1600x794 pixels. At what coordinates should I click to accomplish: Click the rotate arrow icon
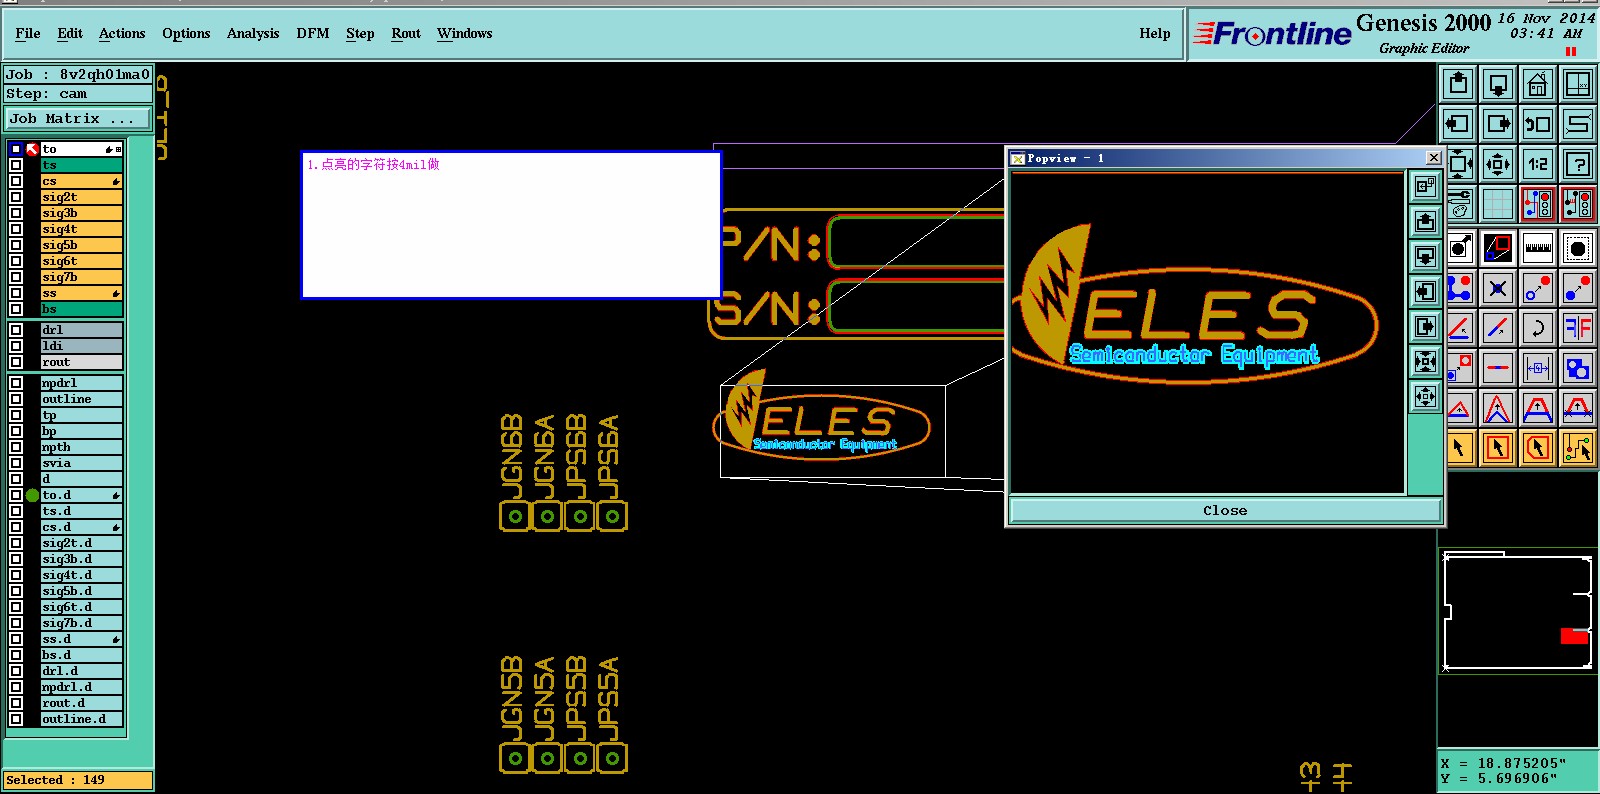(x=1538, y=328)
